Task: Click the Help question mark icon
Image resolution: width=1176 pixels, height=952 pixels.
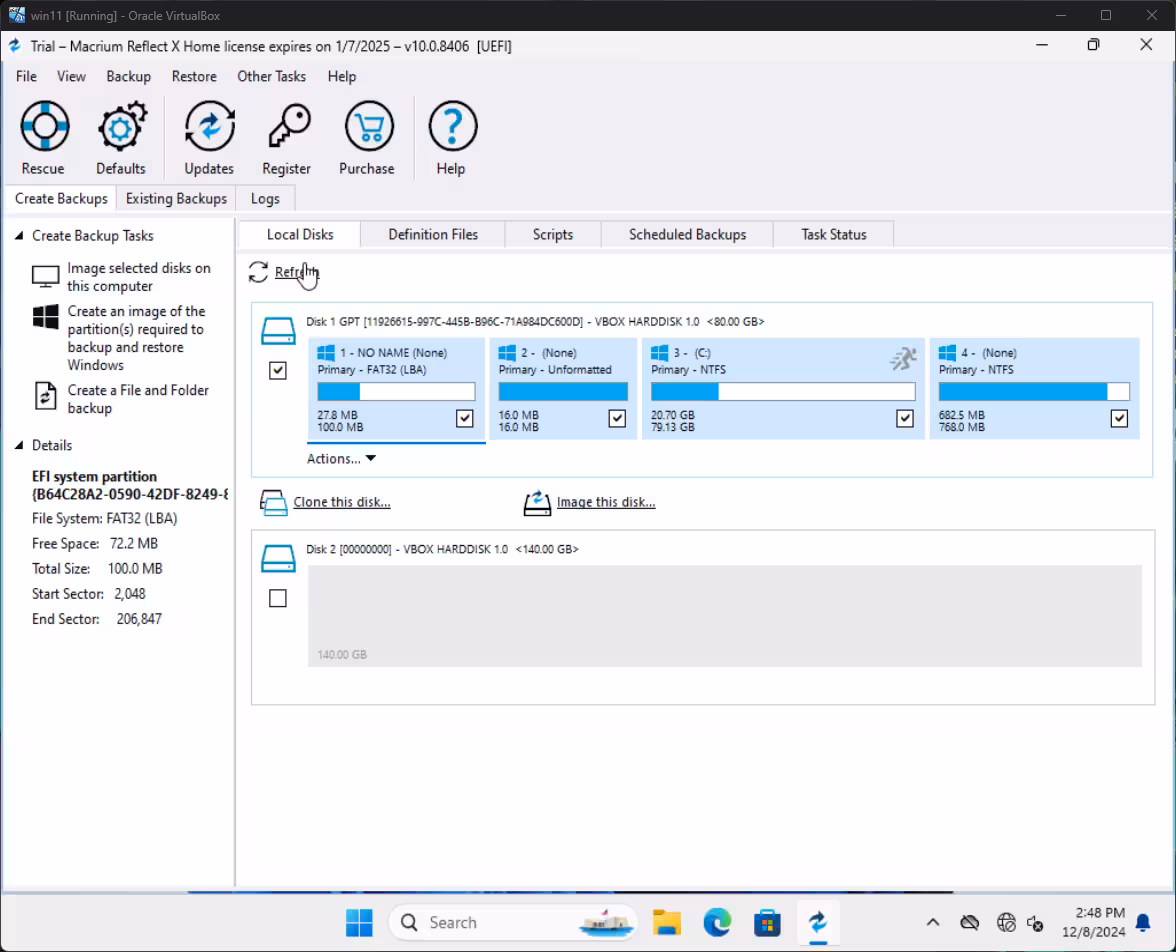Action: (451, 127)
